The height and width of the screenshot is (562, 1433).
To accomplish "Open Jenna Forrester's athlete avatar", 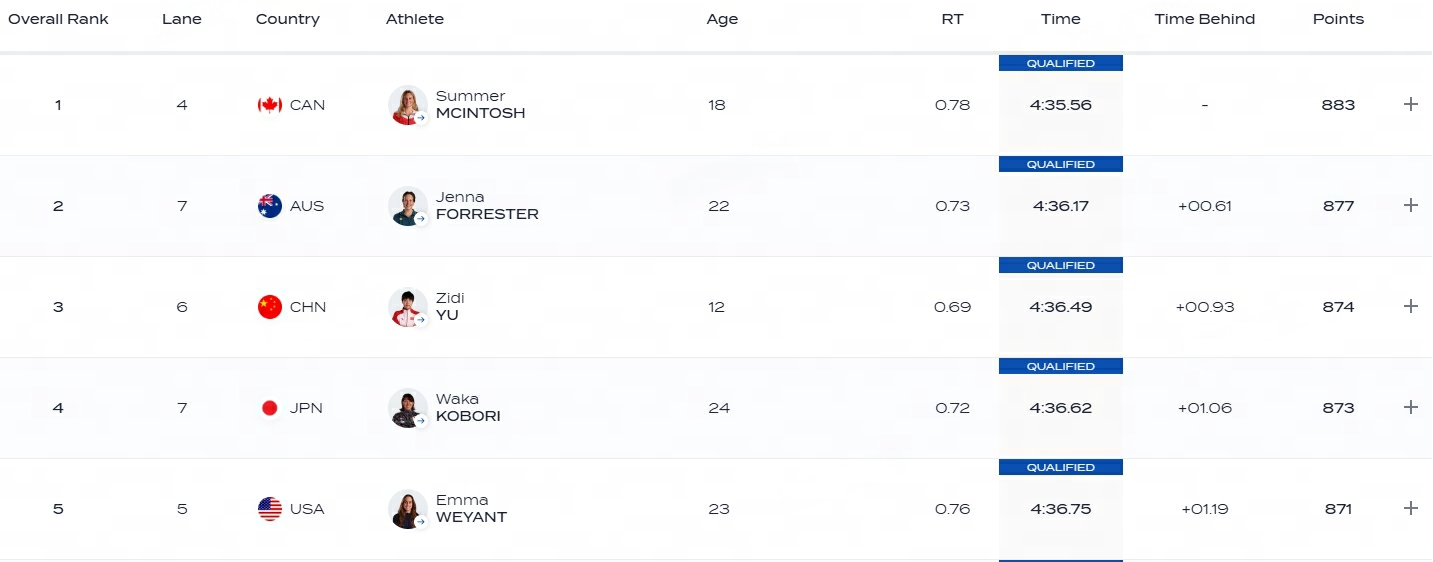I will click(407, 206).
